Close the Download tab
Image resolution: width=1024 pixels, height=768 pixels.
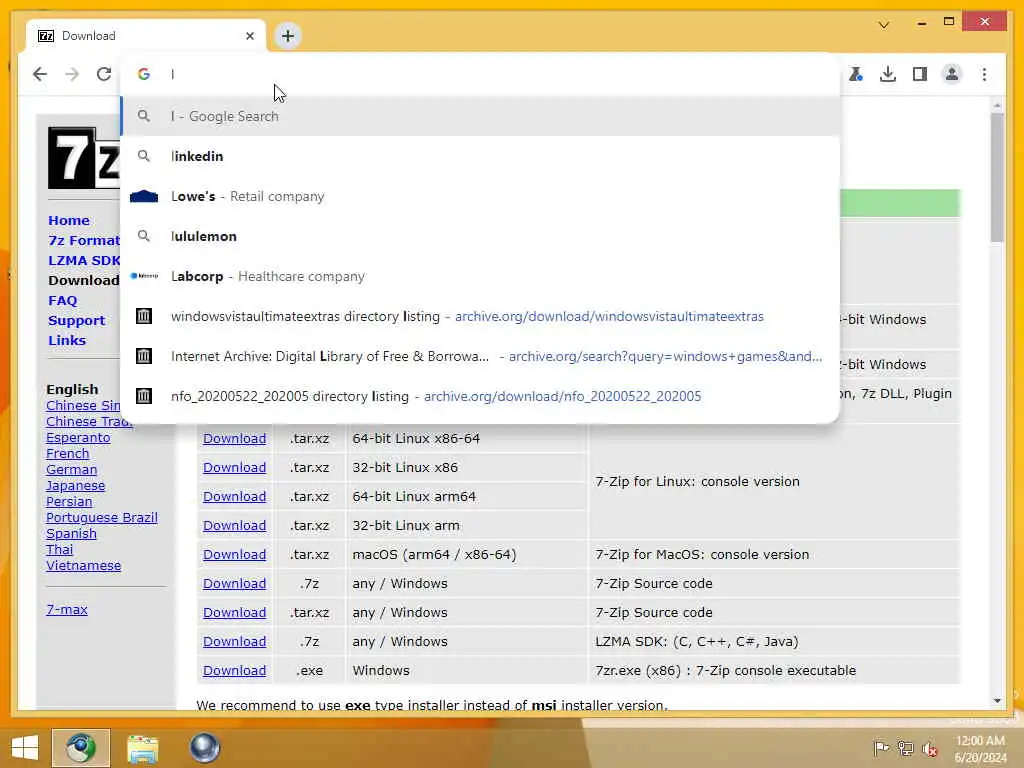coord(249,36)
